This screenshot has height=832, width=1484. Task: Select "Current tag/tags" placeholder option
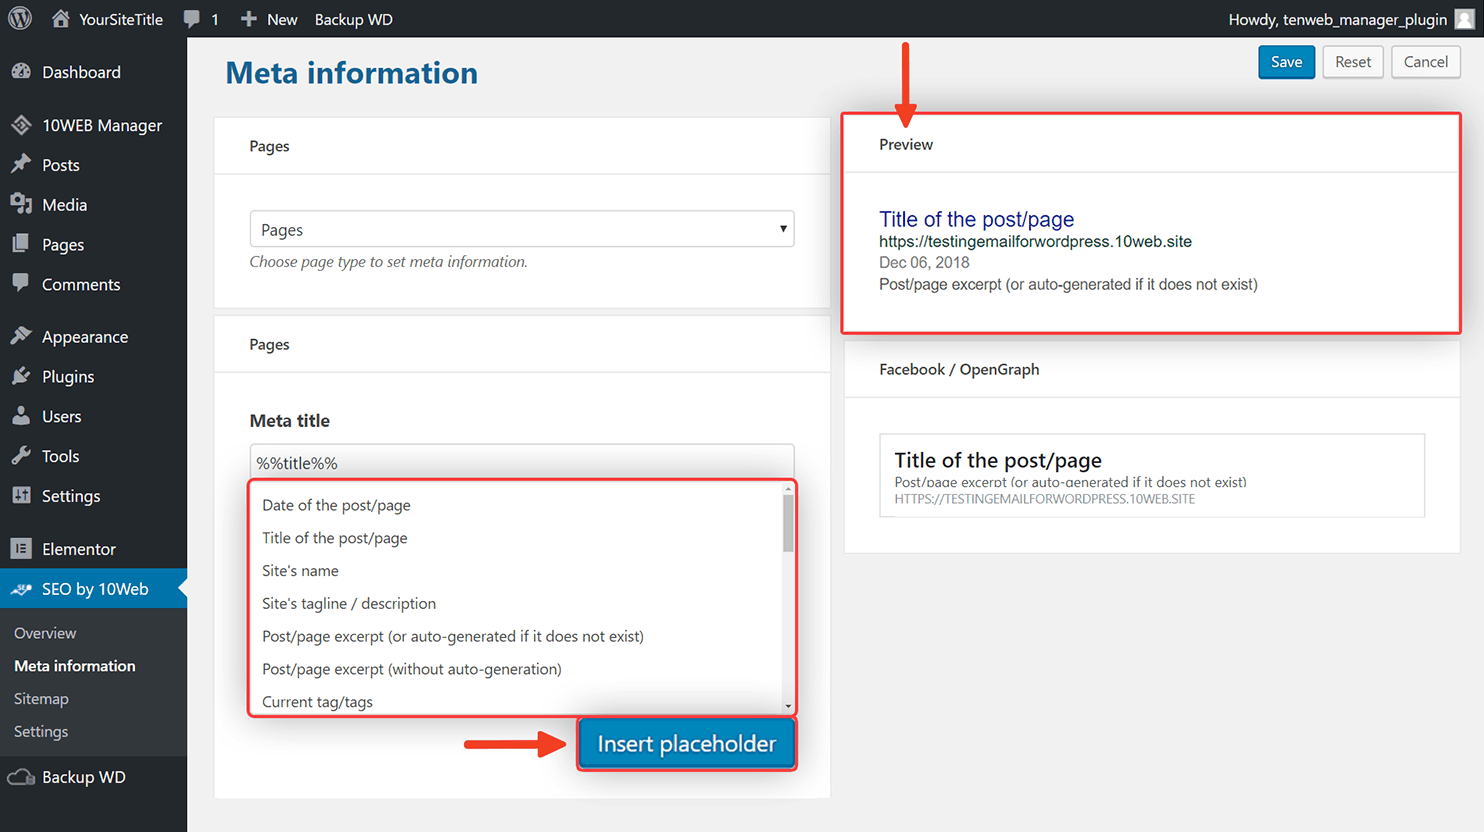(x=317, y=702)
